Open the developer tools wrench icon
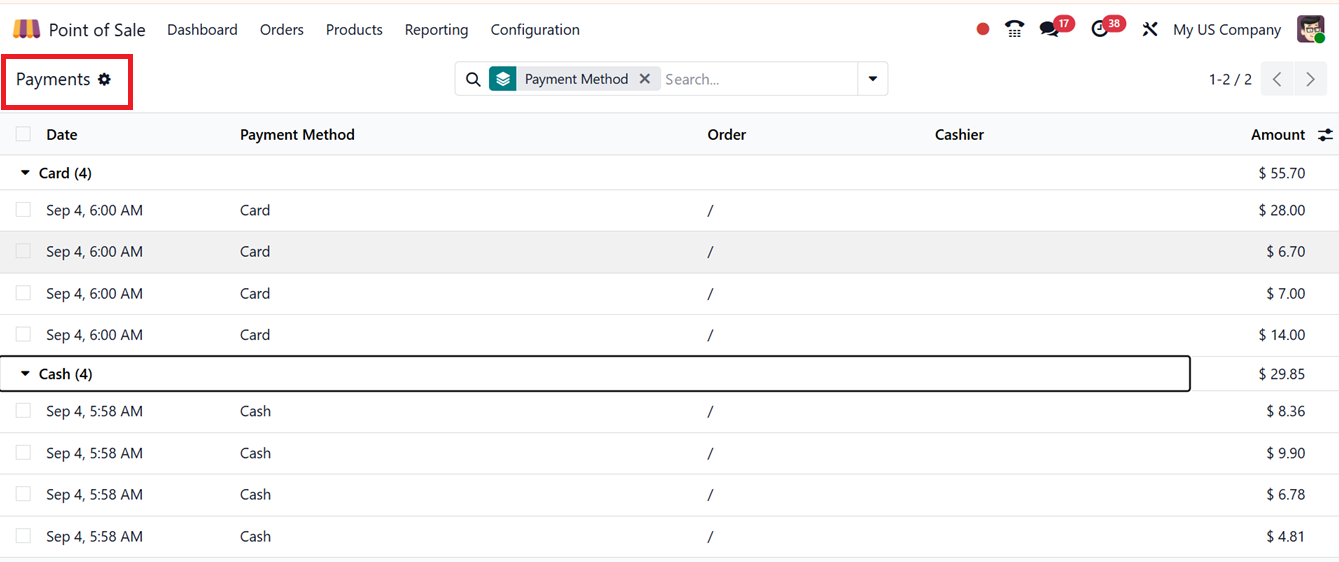This screenshot has width=1339, height=562. coord(1150,30)
